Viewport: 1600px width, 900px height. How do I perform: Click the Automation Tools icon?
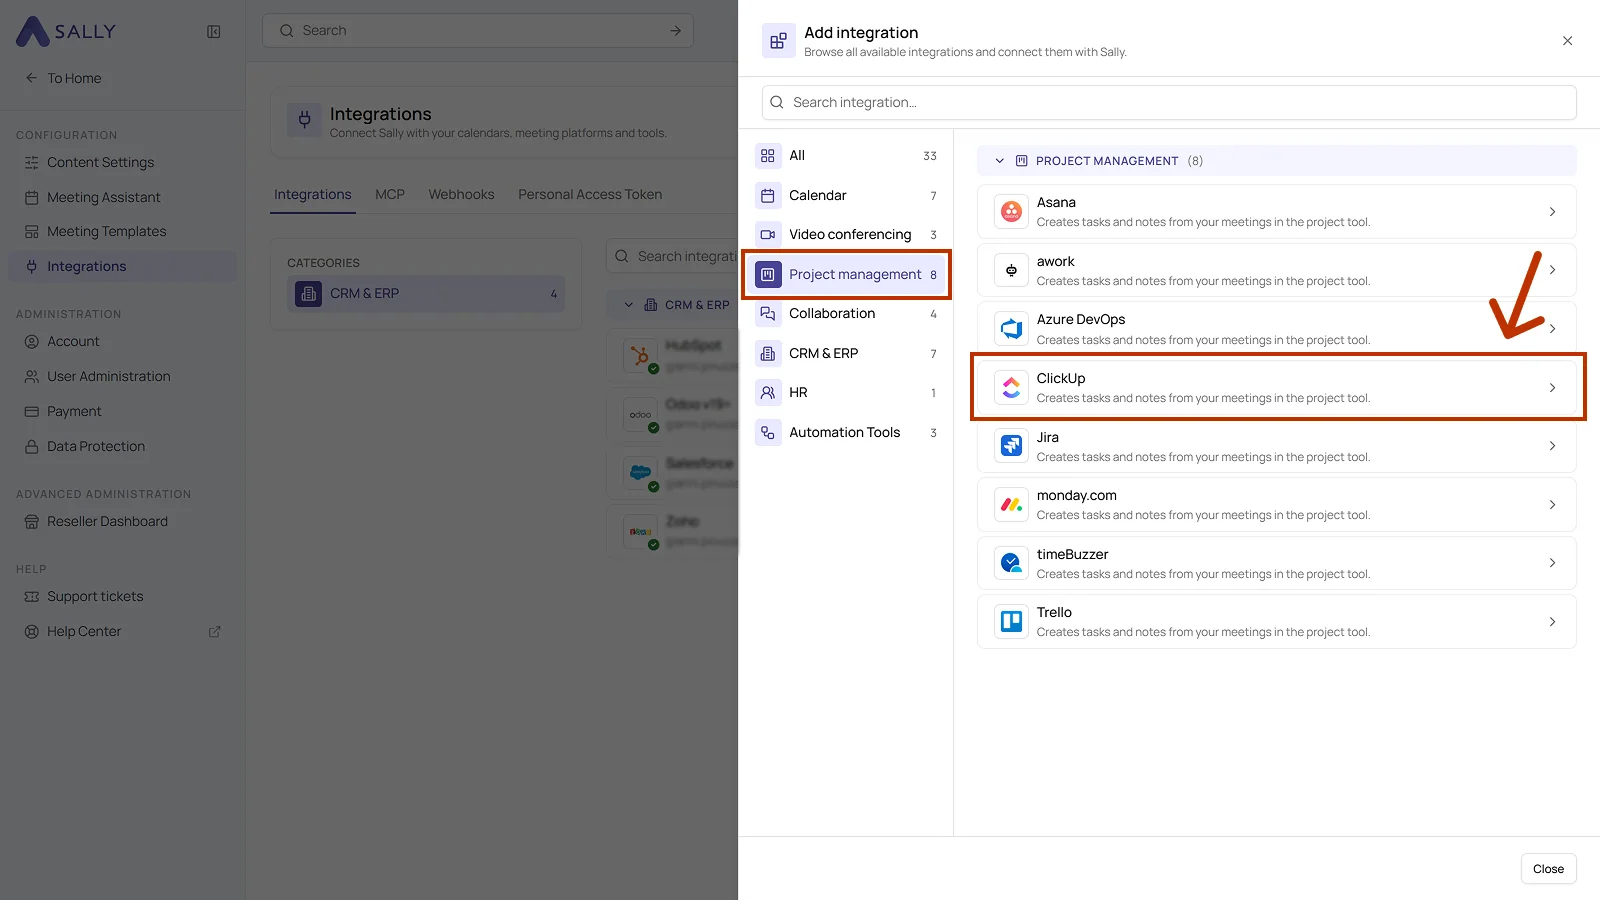point(768,432)
